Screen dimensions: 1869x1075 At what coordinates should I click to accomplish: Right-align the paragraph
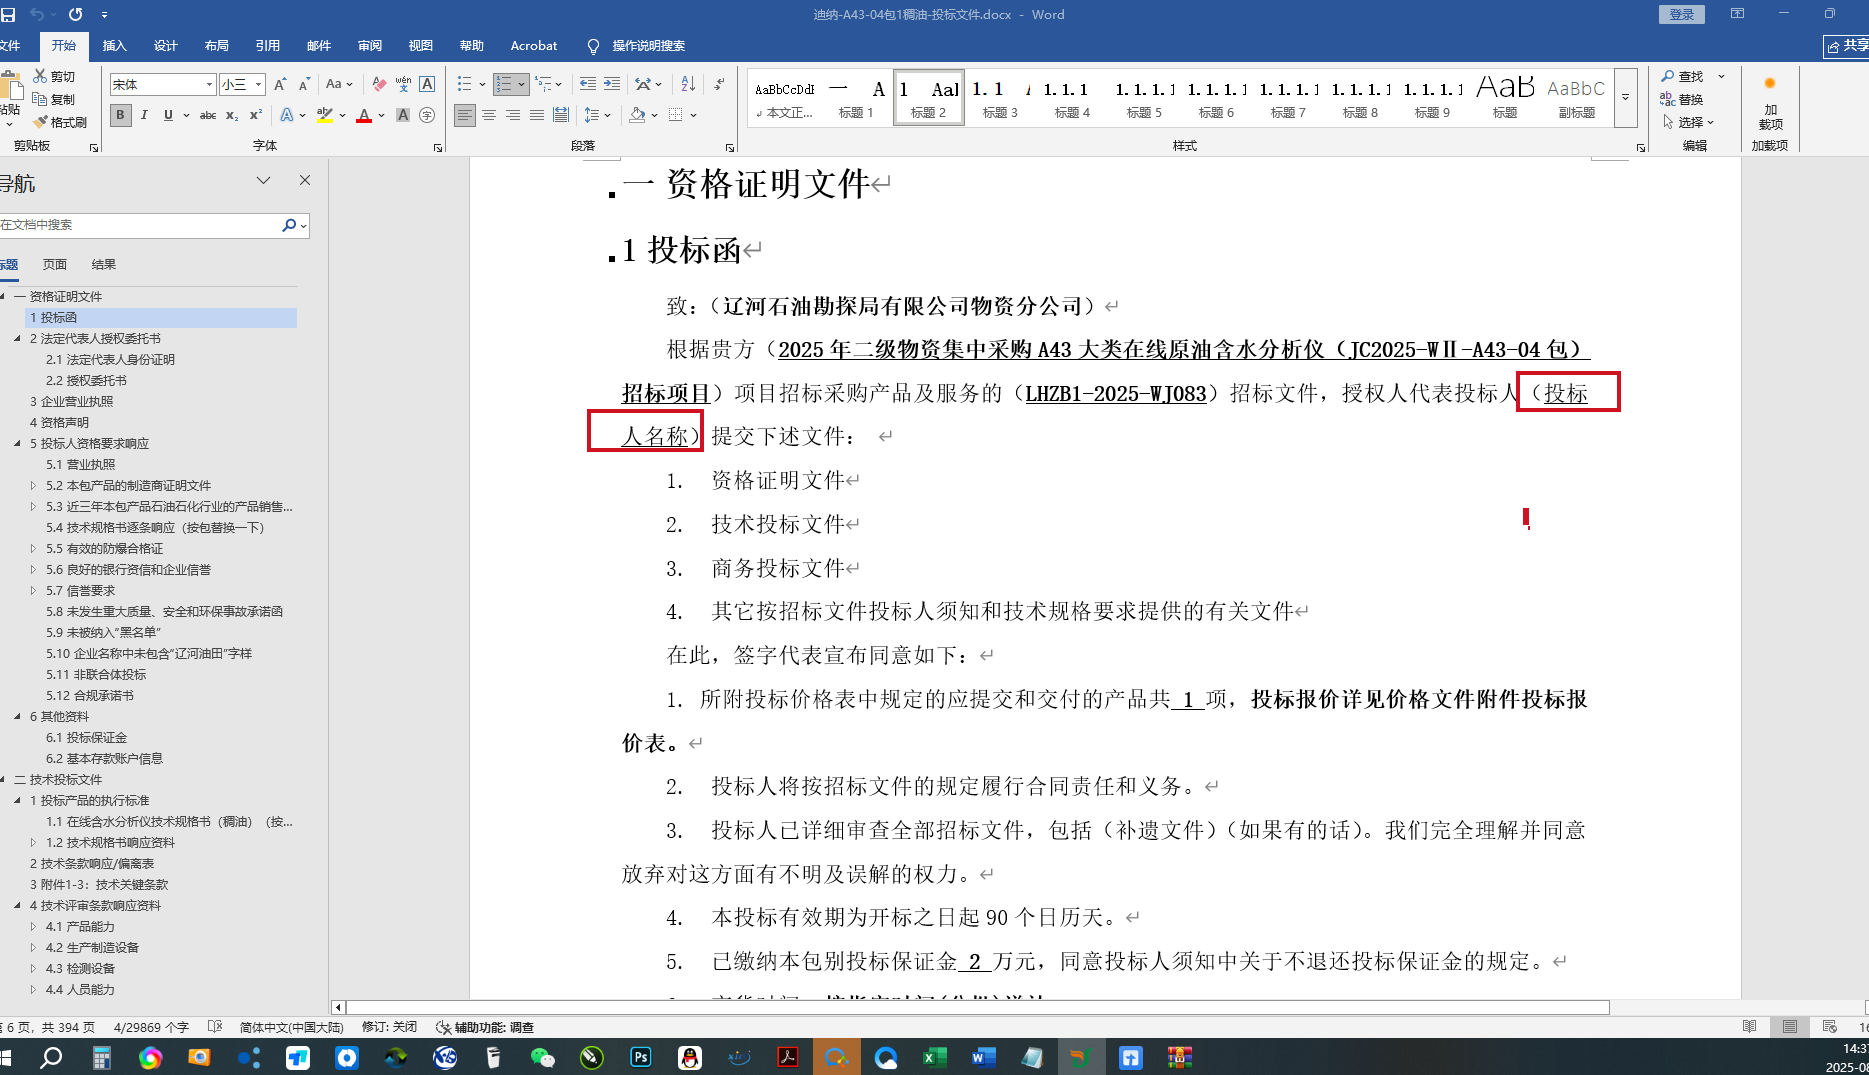pos(513,115)
